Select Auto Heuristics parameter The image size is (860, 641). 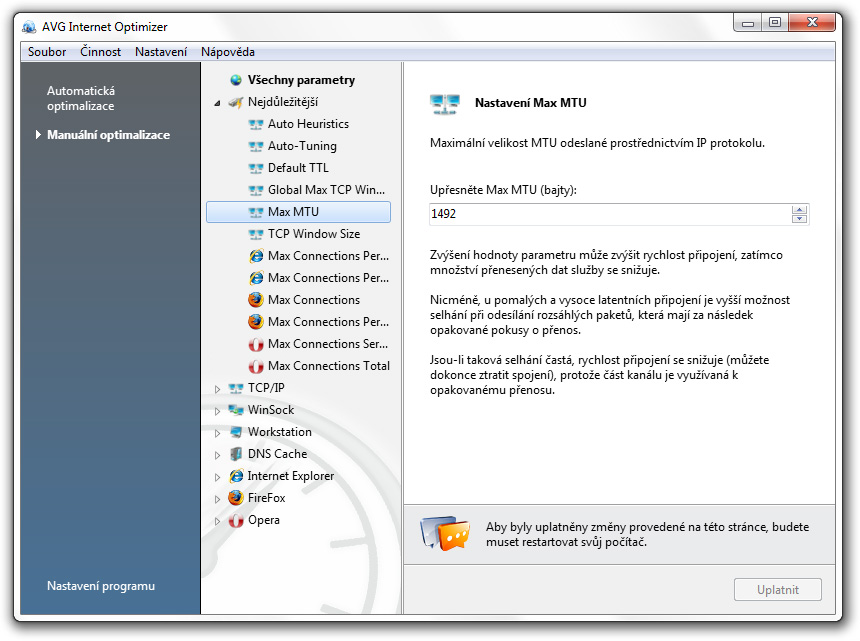(x=308, y=124)
